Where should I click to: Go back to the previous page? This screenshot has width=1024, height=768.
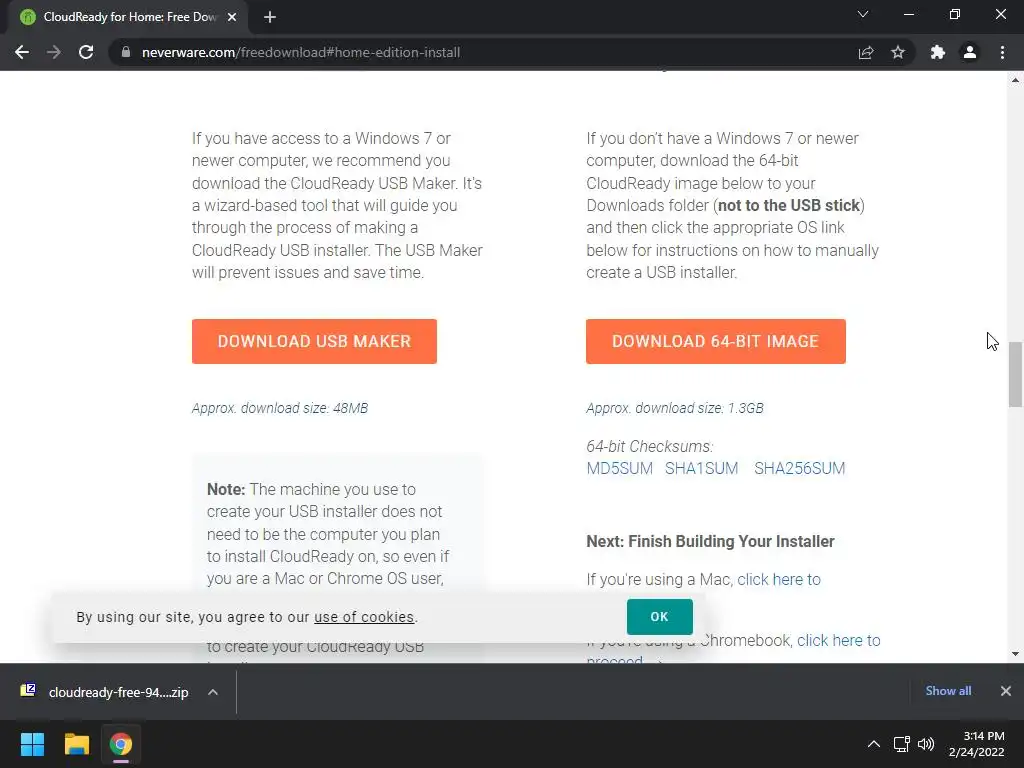point(22,52)
